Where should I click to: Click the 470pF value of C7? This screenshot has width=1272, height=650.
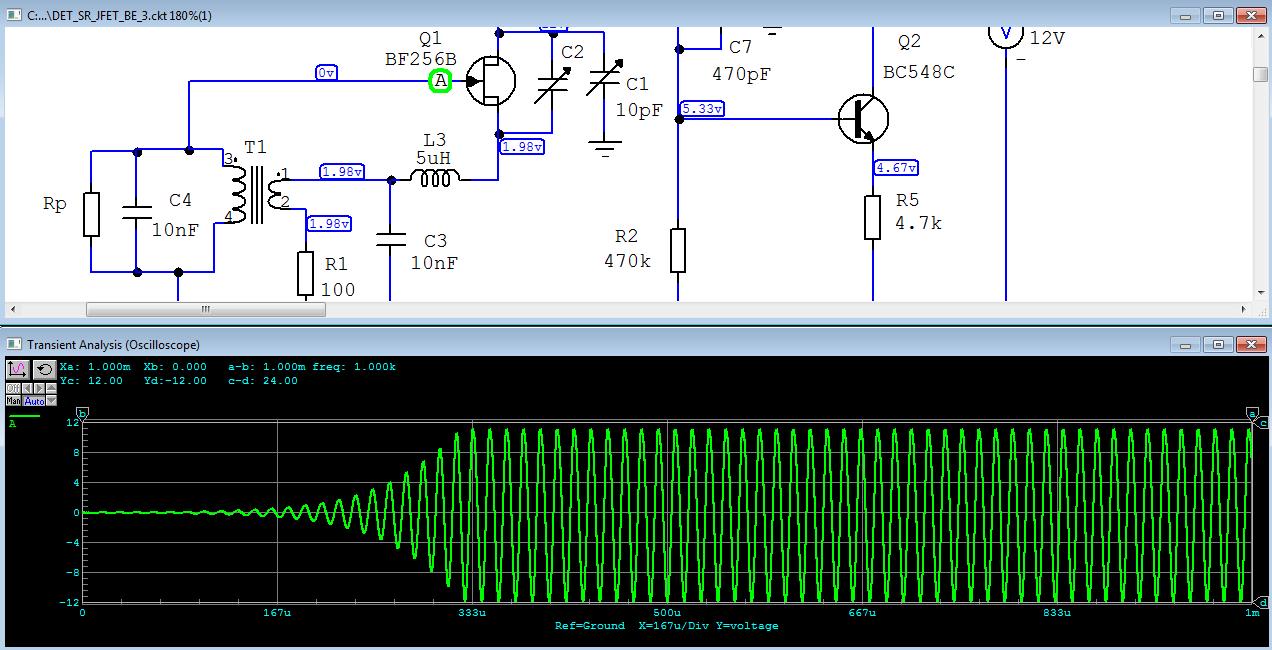point(742,74)
